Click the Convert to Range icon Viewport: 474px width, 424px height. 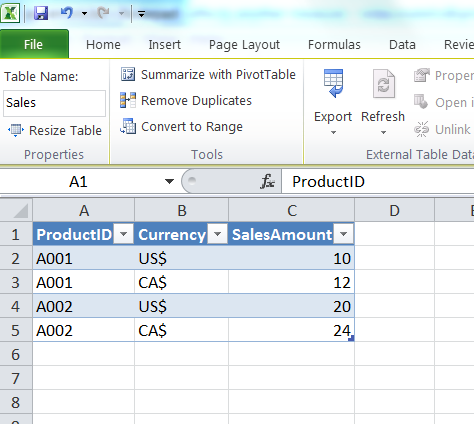(128, 126)
